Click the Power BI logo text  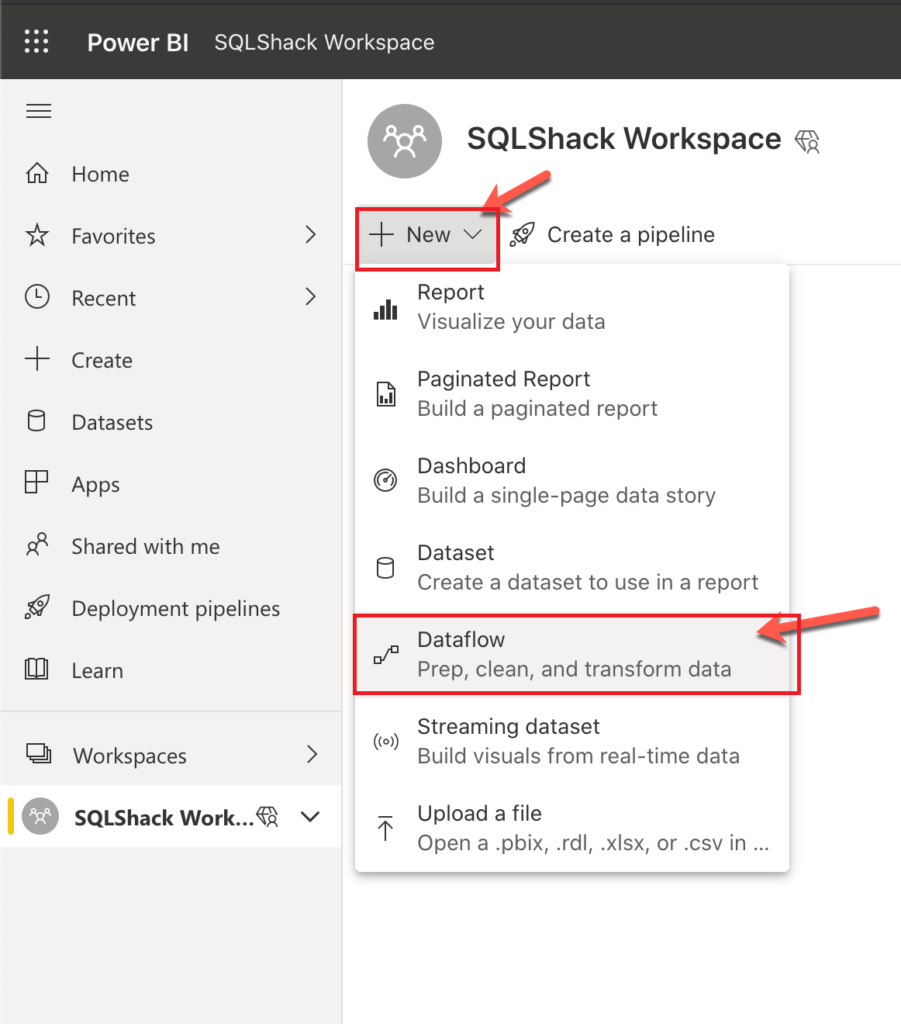(138, 42)
